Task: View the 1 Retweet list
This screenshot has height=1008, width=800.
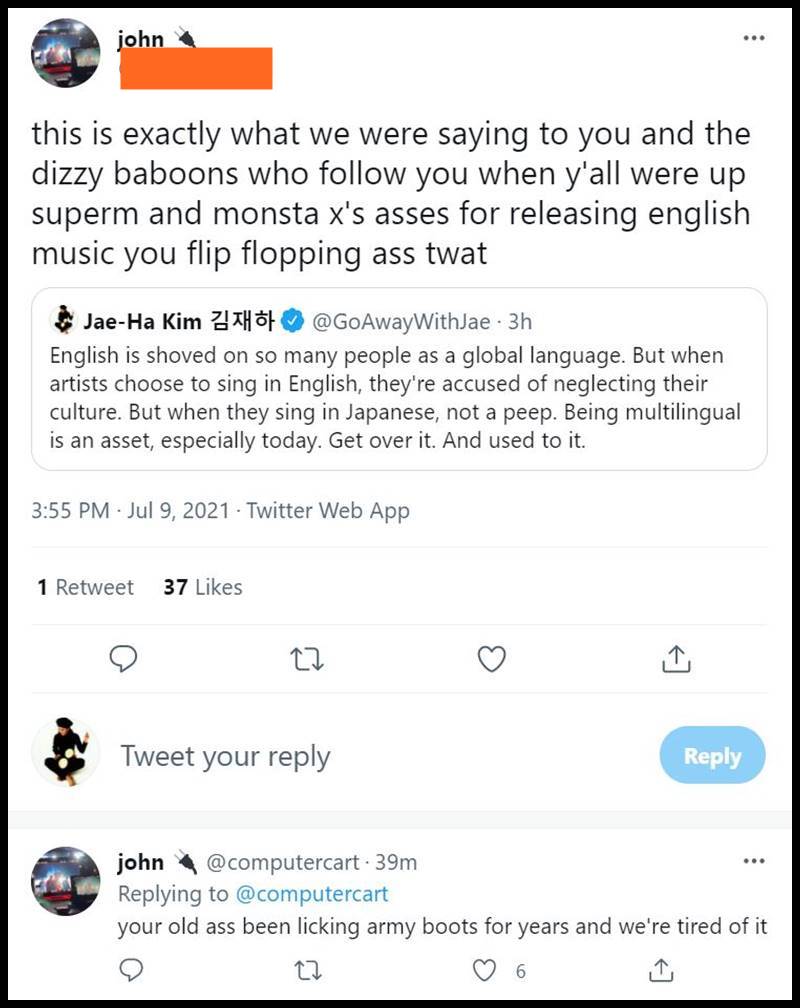Action: click(85, 587)
